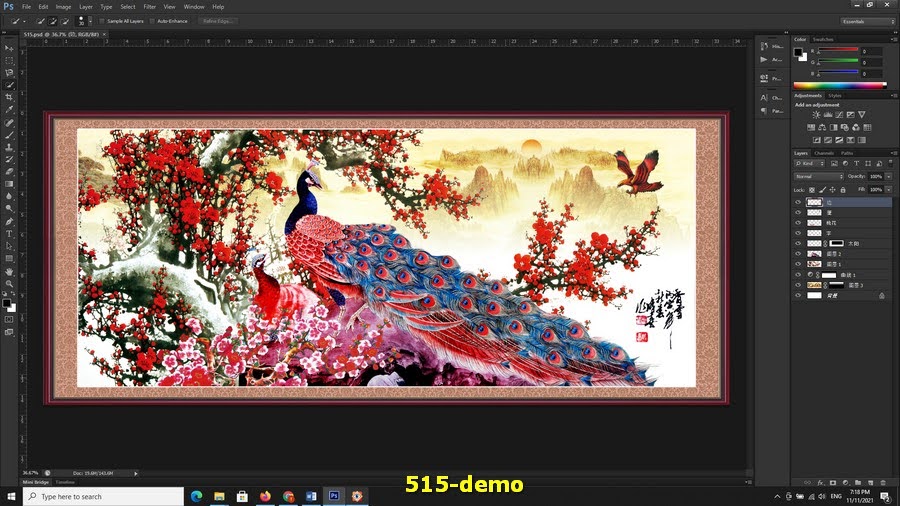Screen dimensions: 900x506
Task: Select the Clone Stamp tool
Action: click(9, 147)
